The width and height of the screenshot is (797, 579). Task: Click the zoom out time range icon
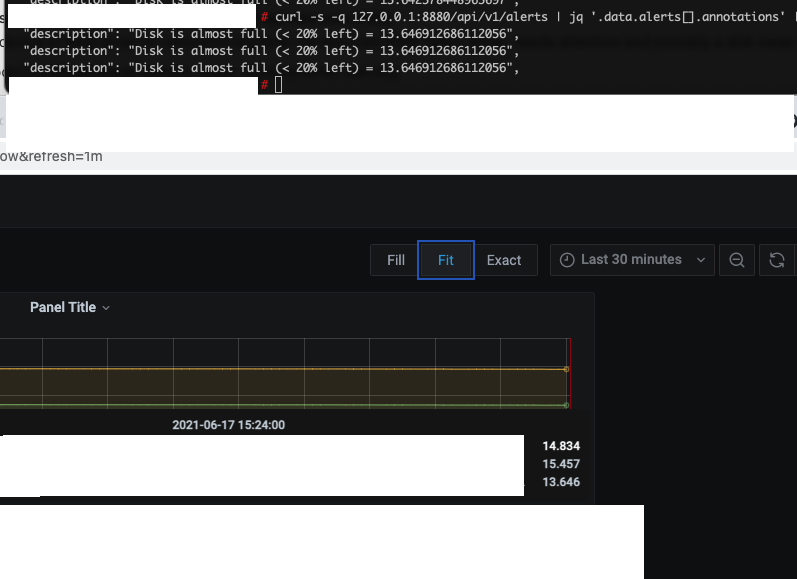pos(737,260)
